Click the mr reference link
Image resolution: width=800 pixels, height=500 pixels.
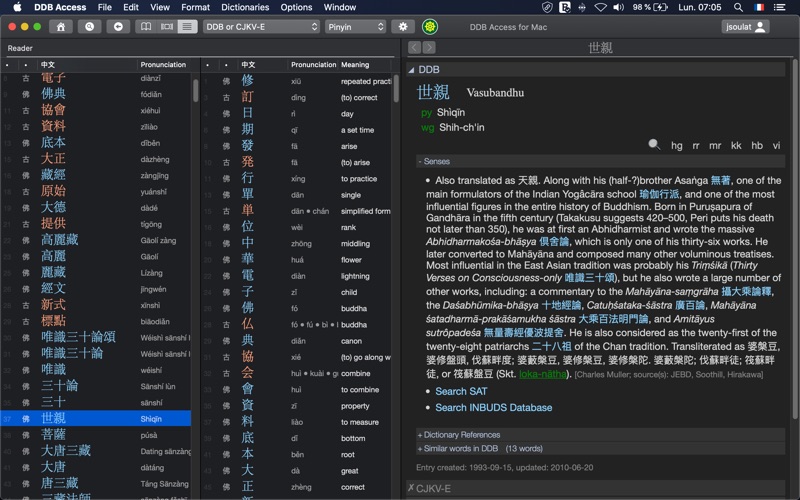click(x=715, y=145)
